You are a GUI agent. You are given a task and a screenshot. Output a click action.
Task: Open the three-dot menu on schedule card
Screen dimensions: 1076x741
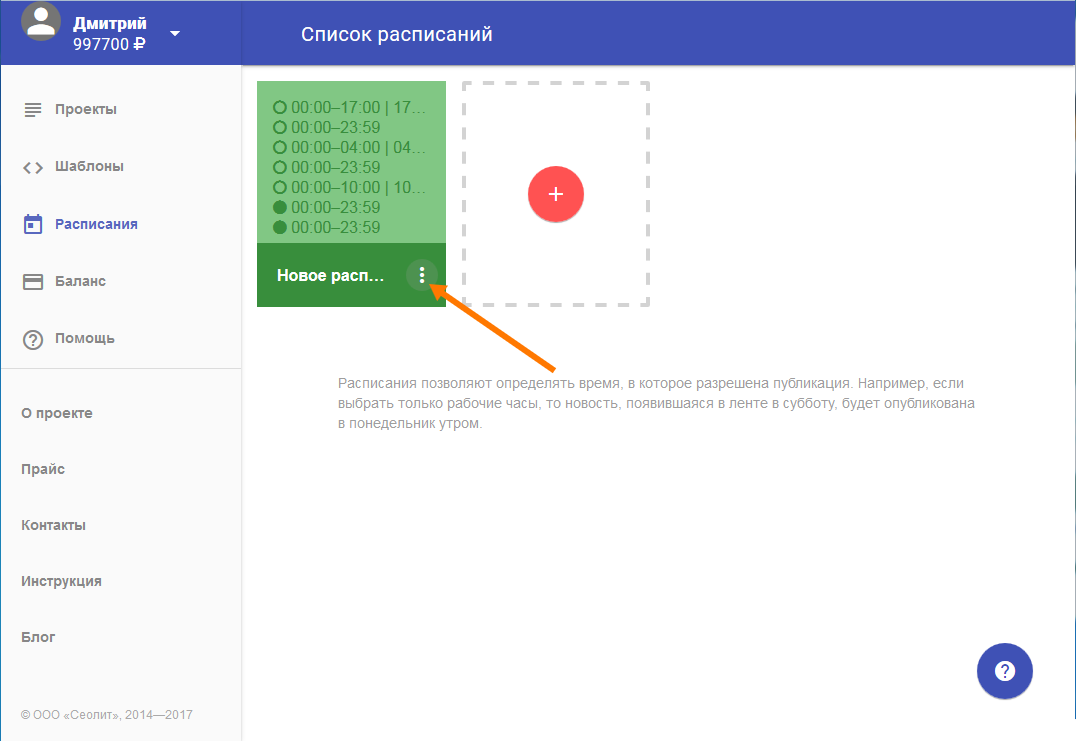422,275
